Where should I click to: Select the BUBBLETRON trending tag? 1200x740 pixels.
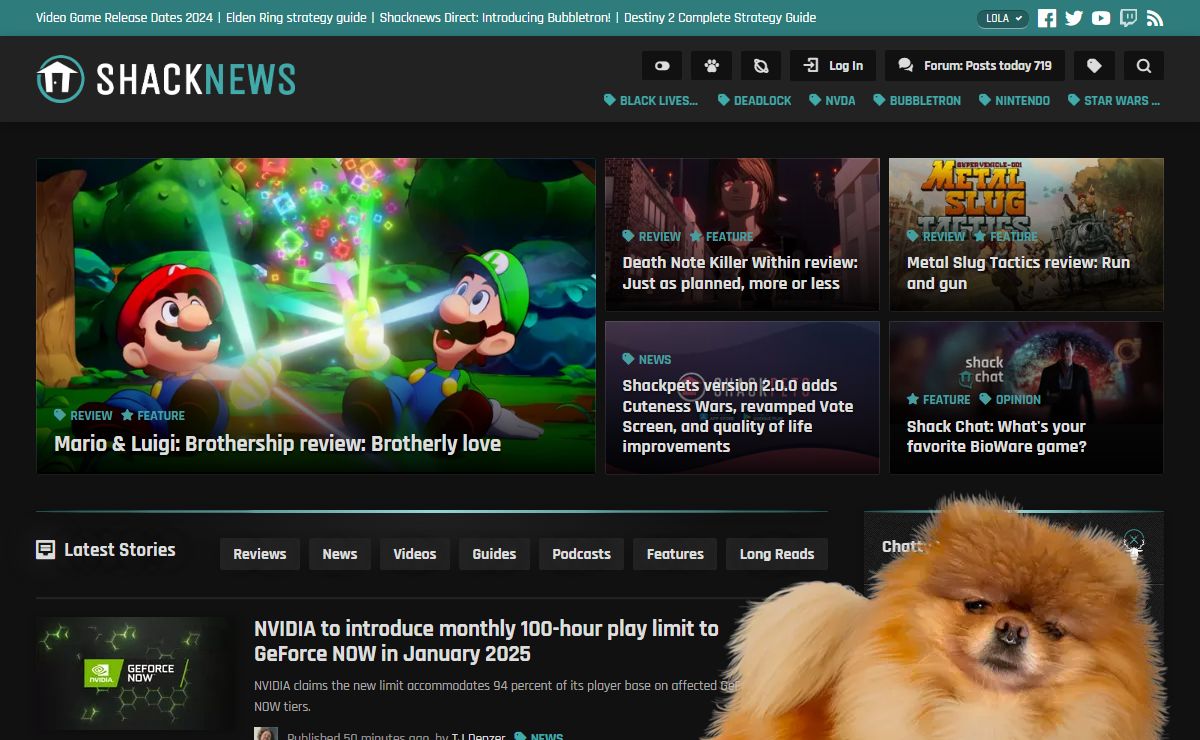tap(917, 100)
